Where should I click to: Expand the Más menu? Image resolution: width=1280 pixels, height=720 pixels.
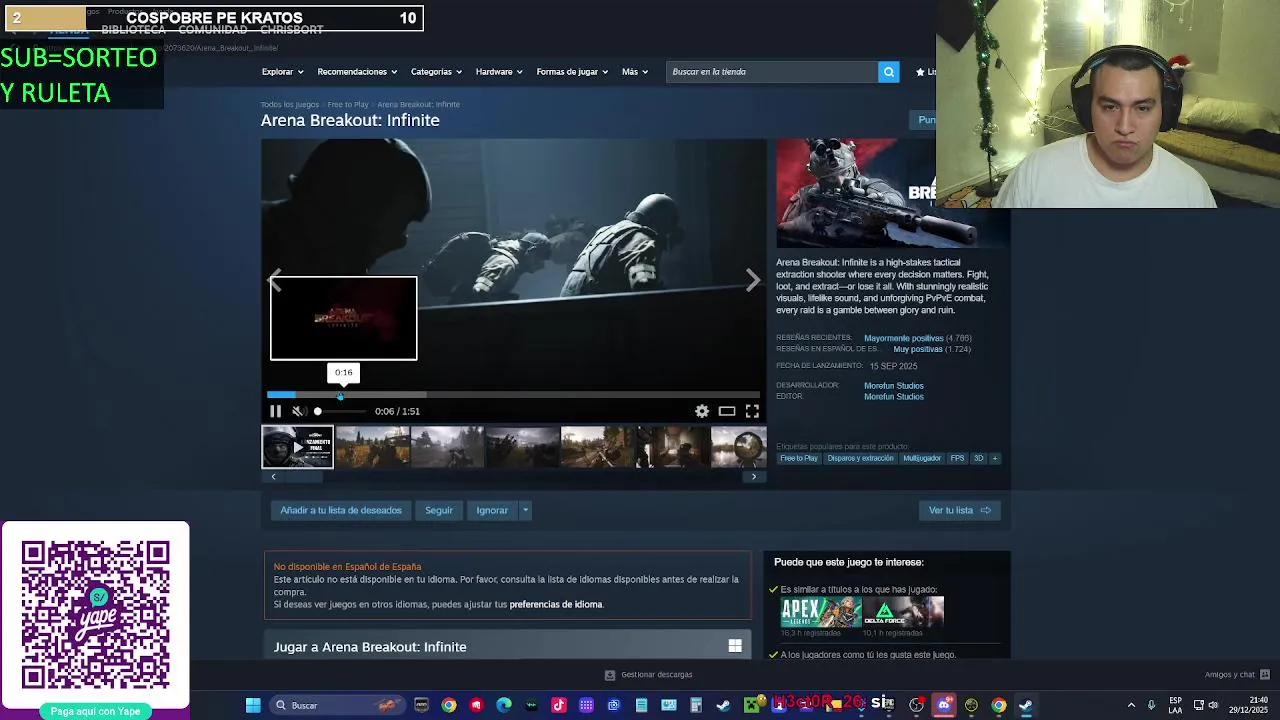pyautogui.click(x=635, y=72)
